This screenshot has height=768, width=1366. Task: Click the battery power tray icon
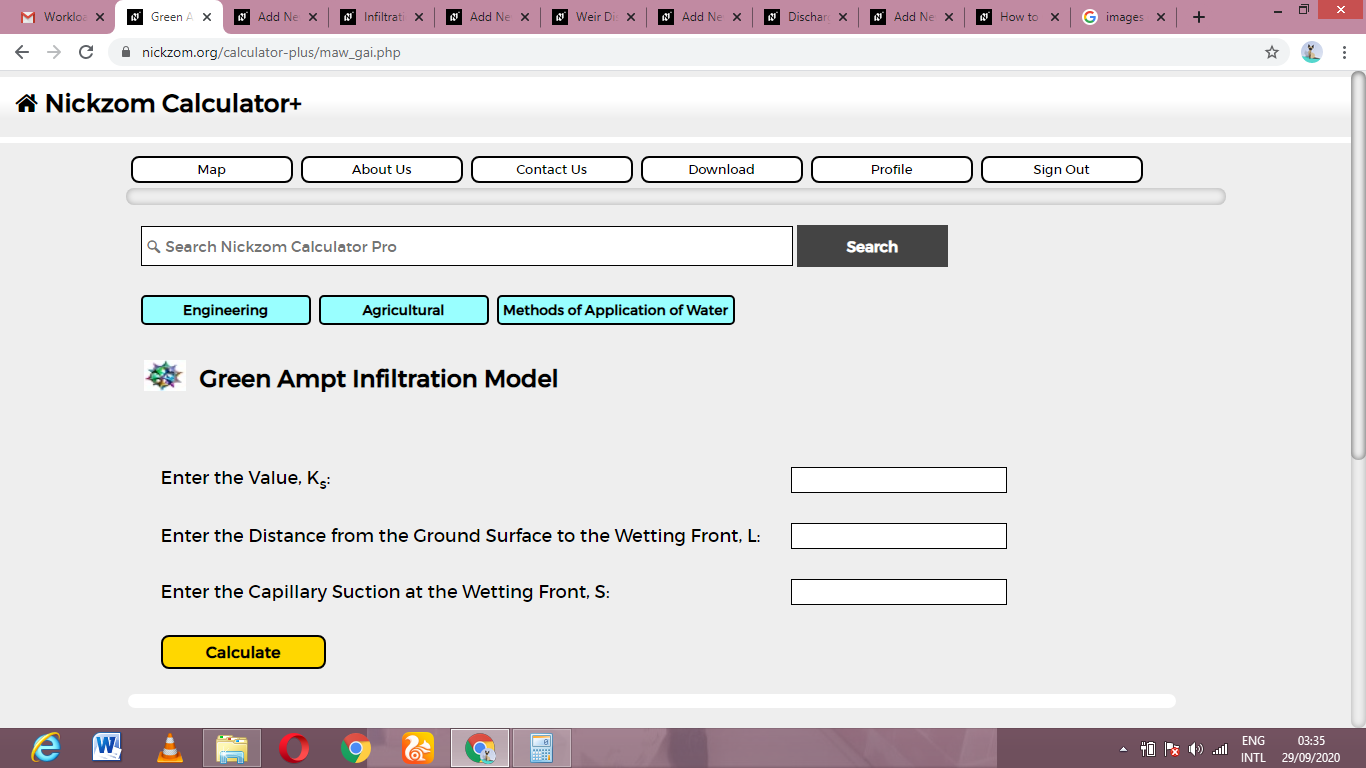point(1148,749)
